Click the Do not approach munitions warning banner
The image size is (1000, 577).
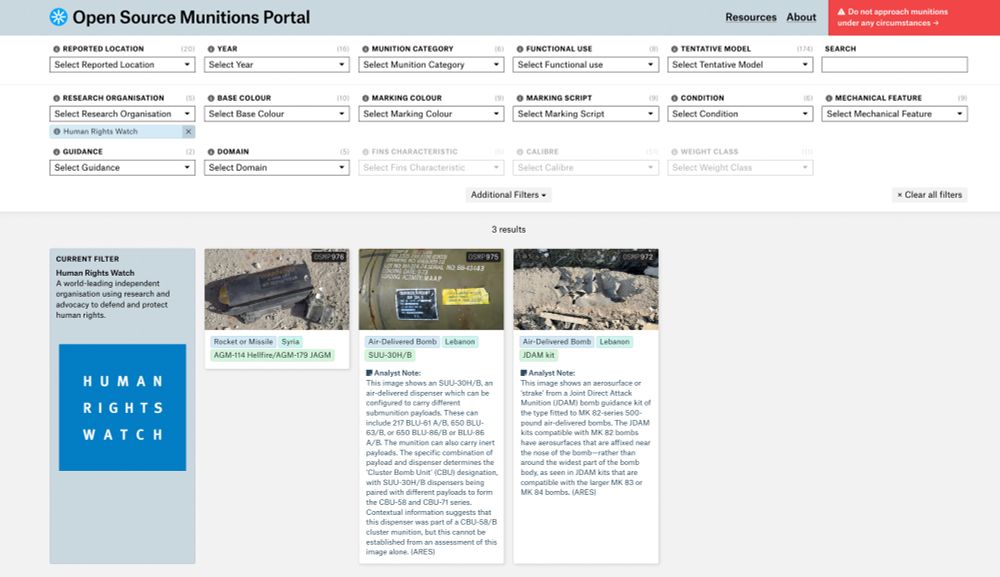tap(914, 17)
